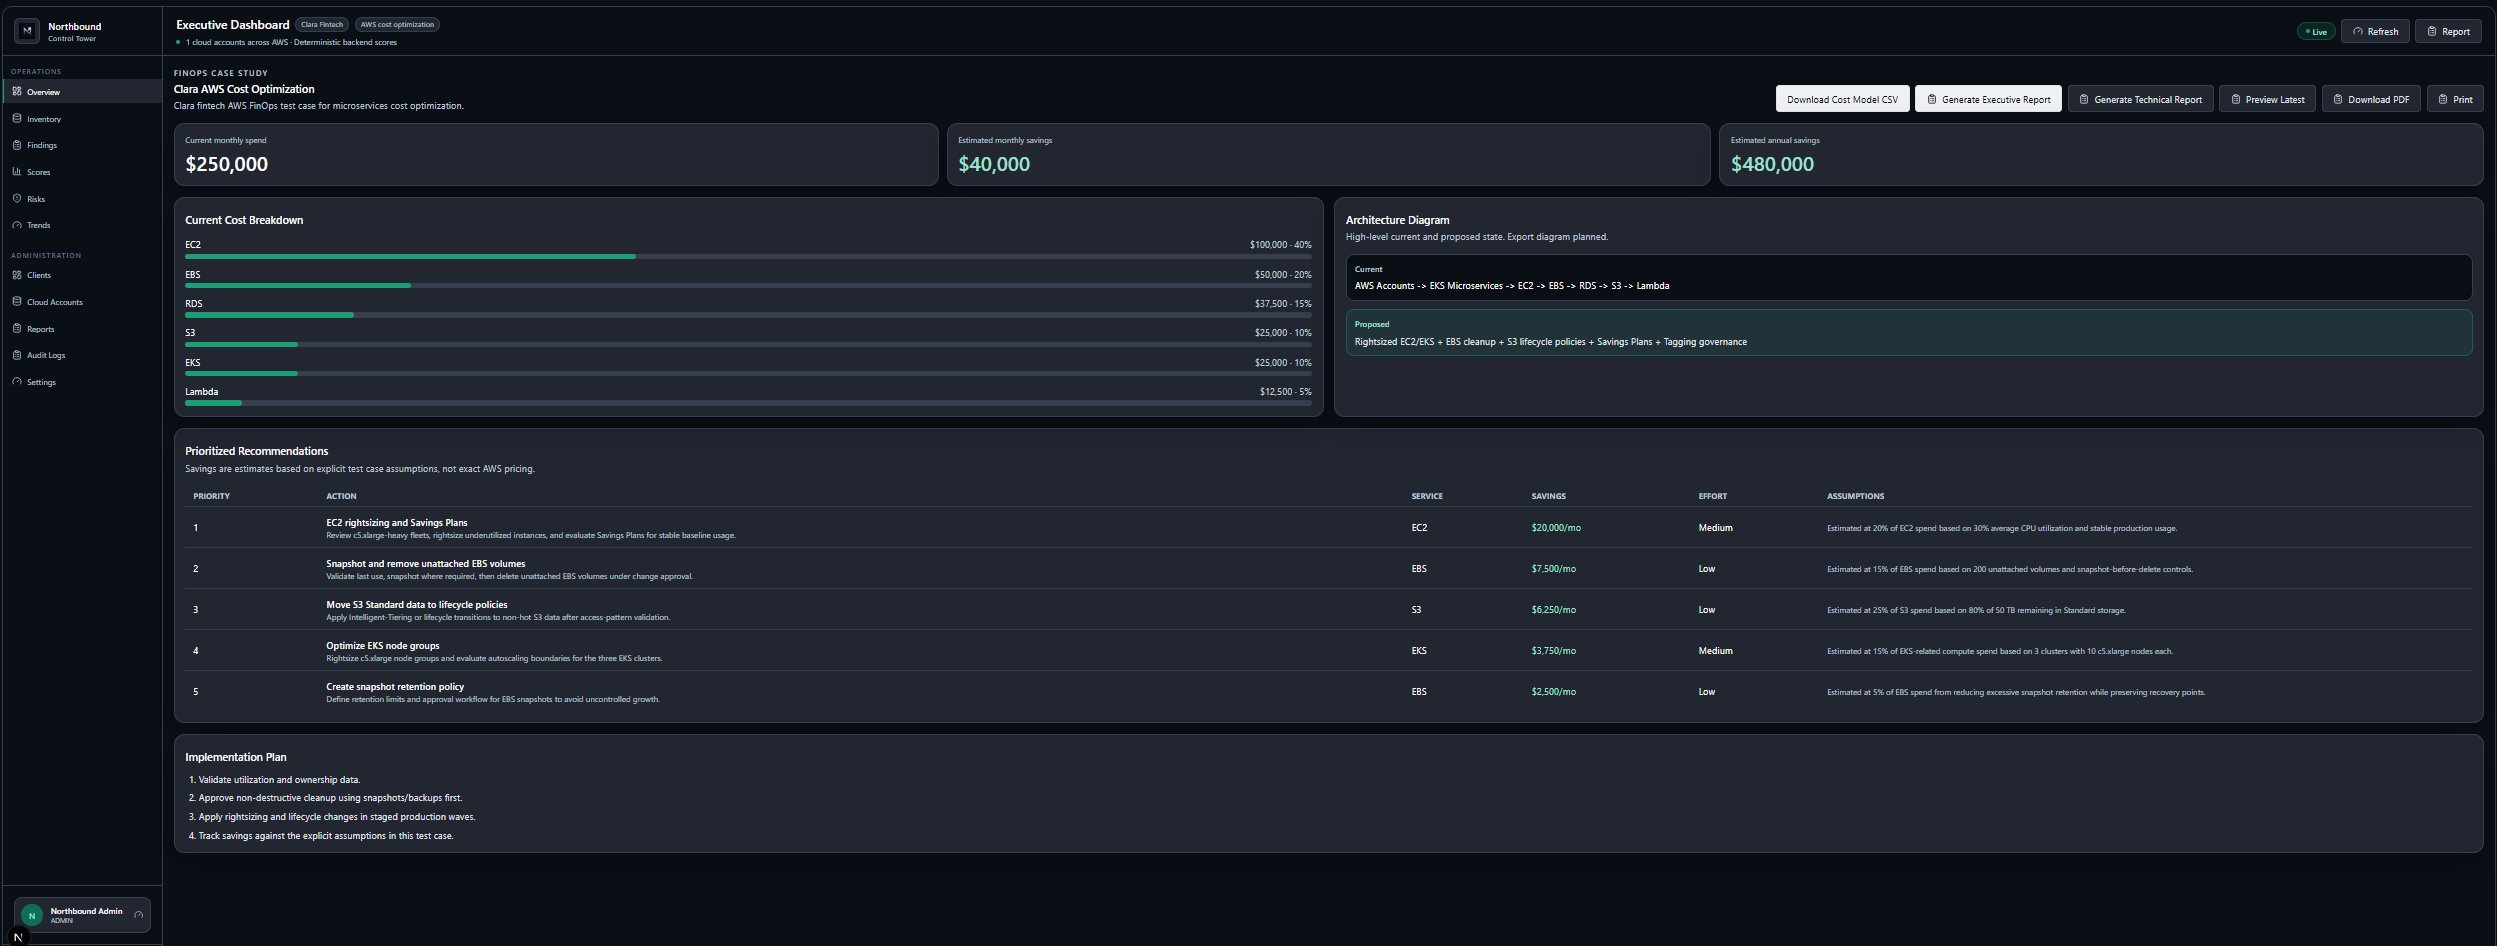Go to Cloud Accounts page
The height and width of the screenshot is (946, 2497).
[x=82, y=301]
